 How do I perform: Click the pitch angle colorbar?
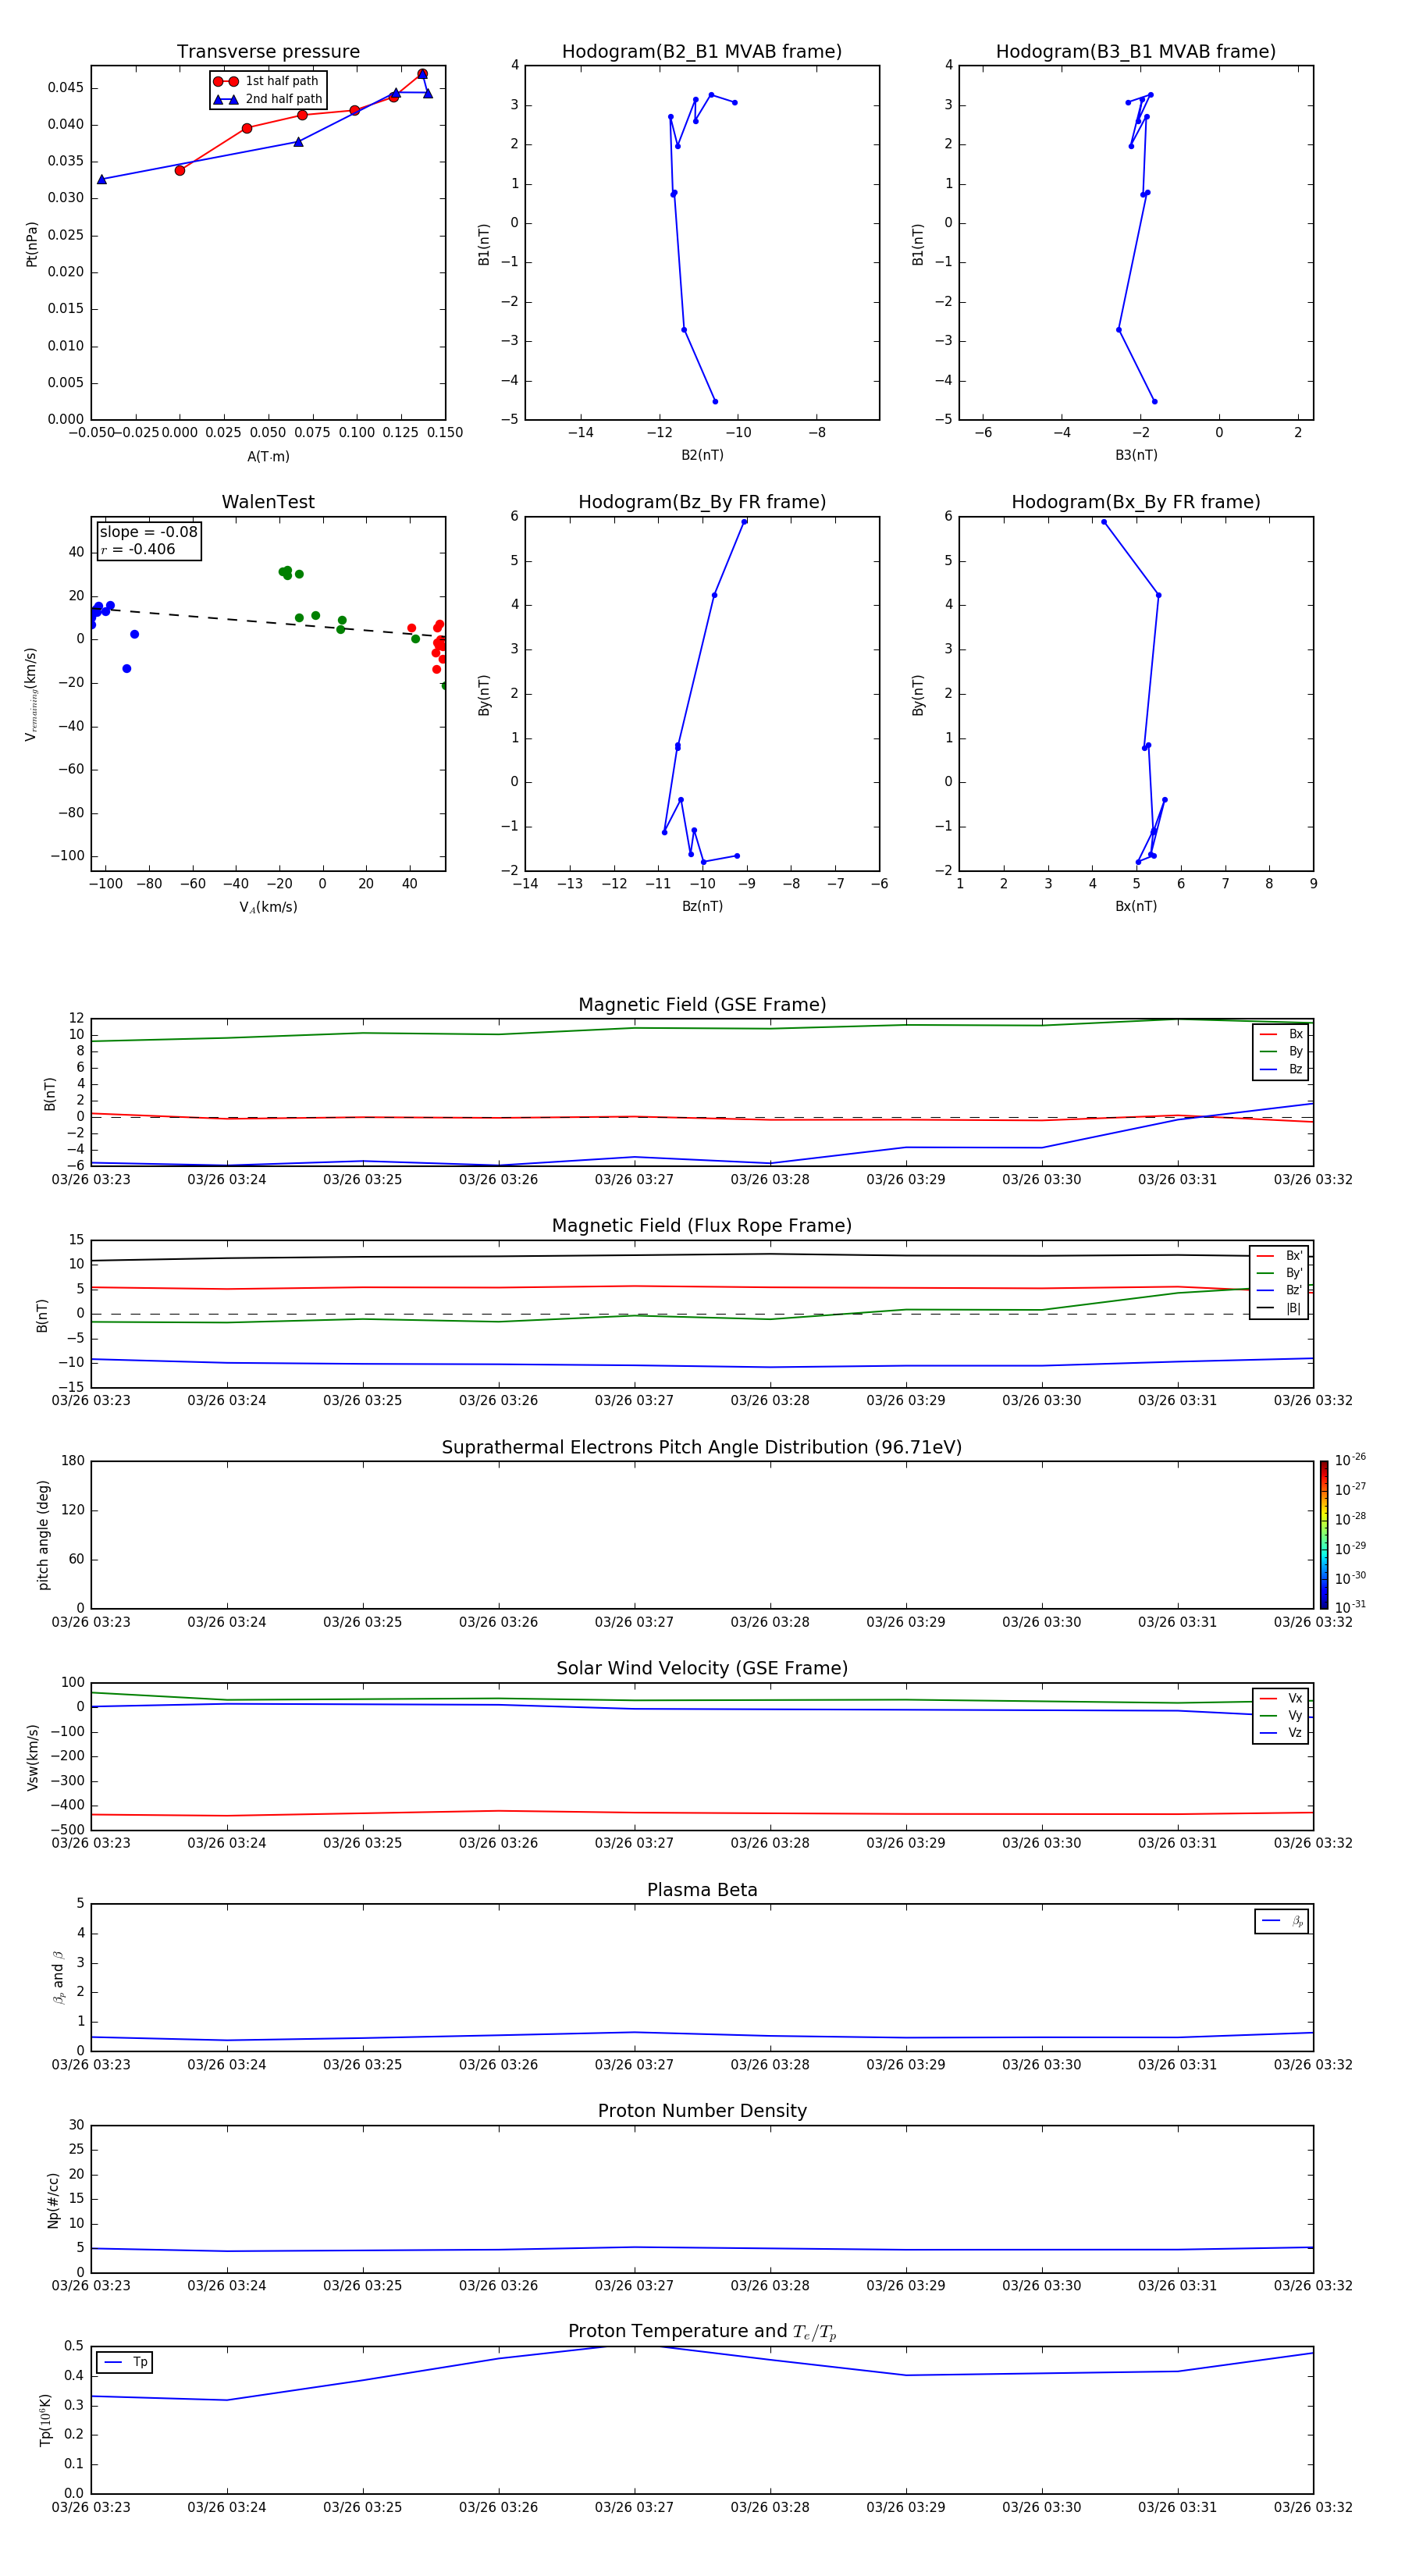pos(1324,1535)
